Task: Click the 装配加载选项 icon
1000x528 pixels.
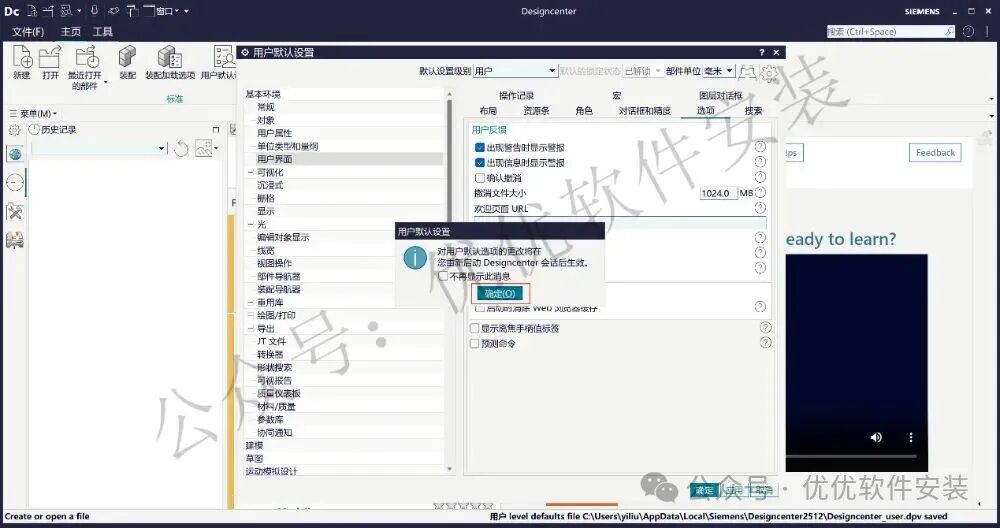Action: coord(170,57)
